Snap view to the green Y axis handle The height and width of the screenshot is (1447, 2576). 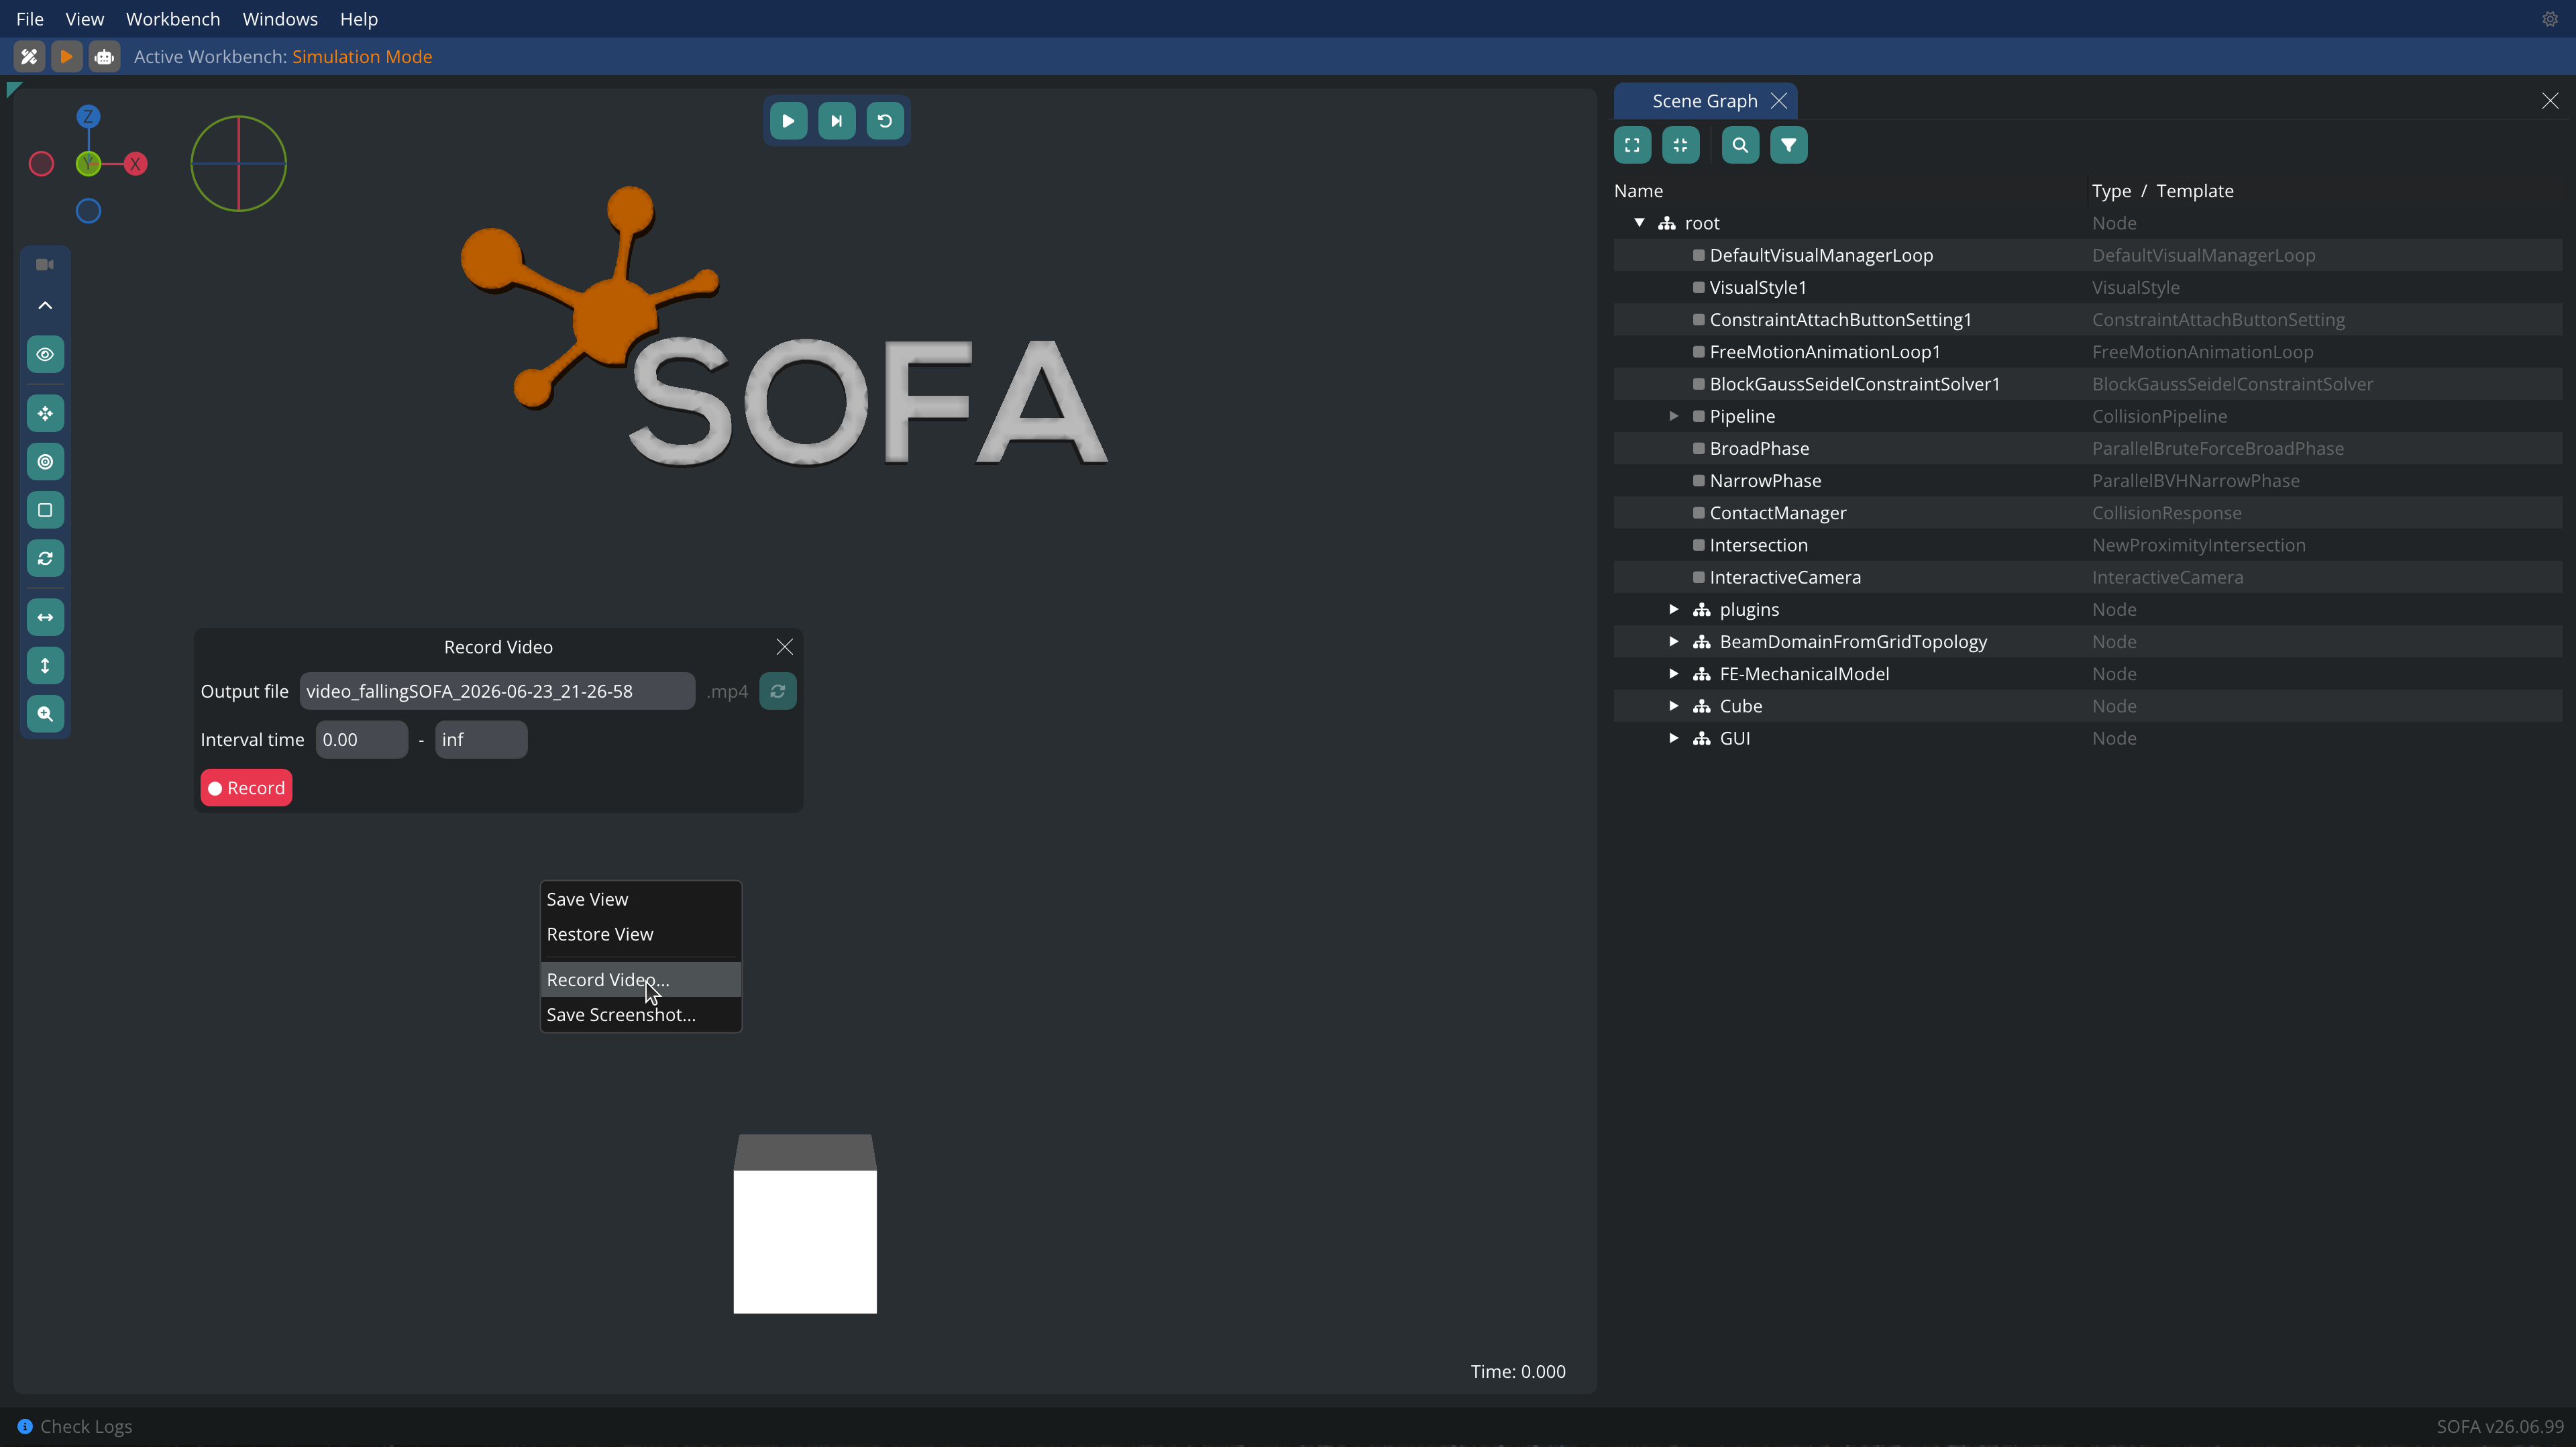88,164
